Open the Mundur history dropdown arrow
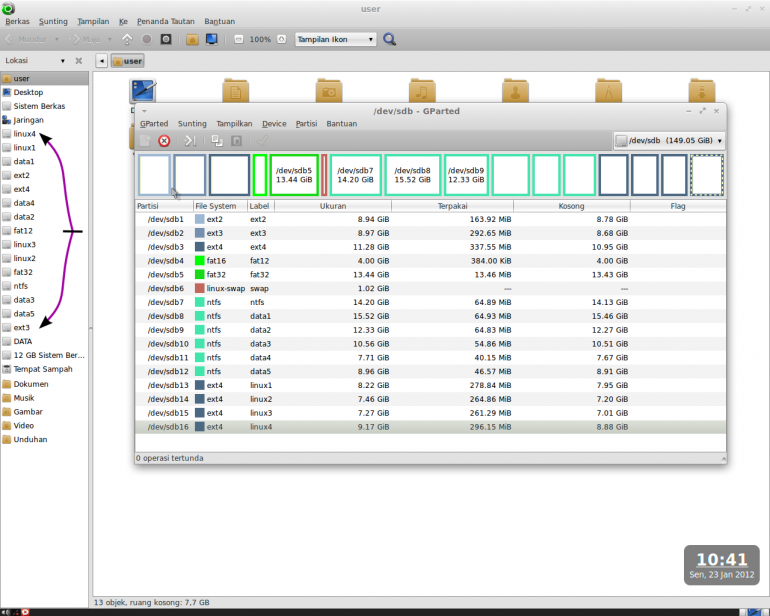The height and width of the screenshot is (616, 770). [x=56, y=39]
